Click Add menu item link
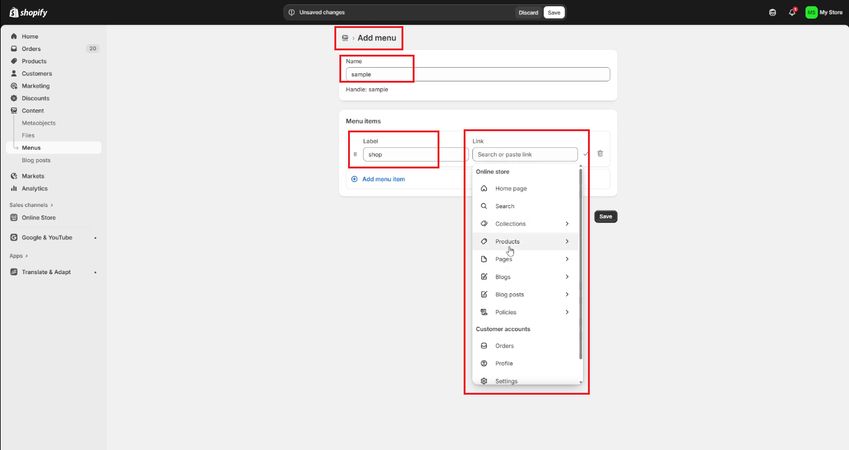Screen dimensions: 849x450 pos(383,179)
